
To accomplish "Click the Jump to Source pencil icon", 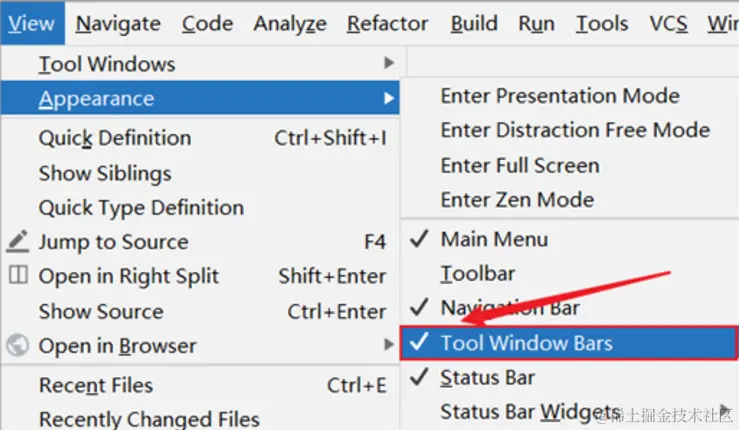I will (x=18, y=242).
